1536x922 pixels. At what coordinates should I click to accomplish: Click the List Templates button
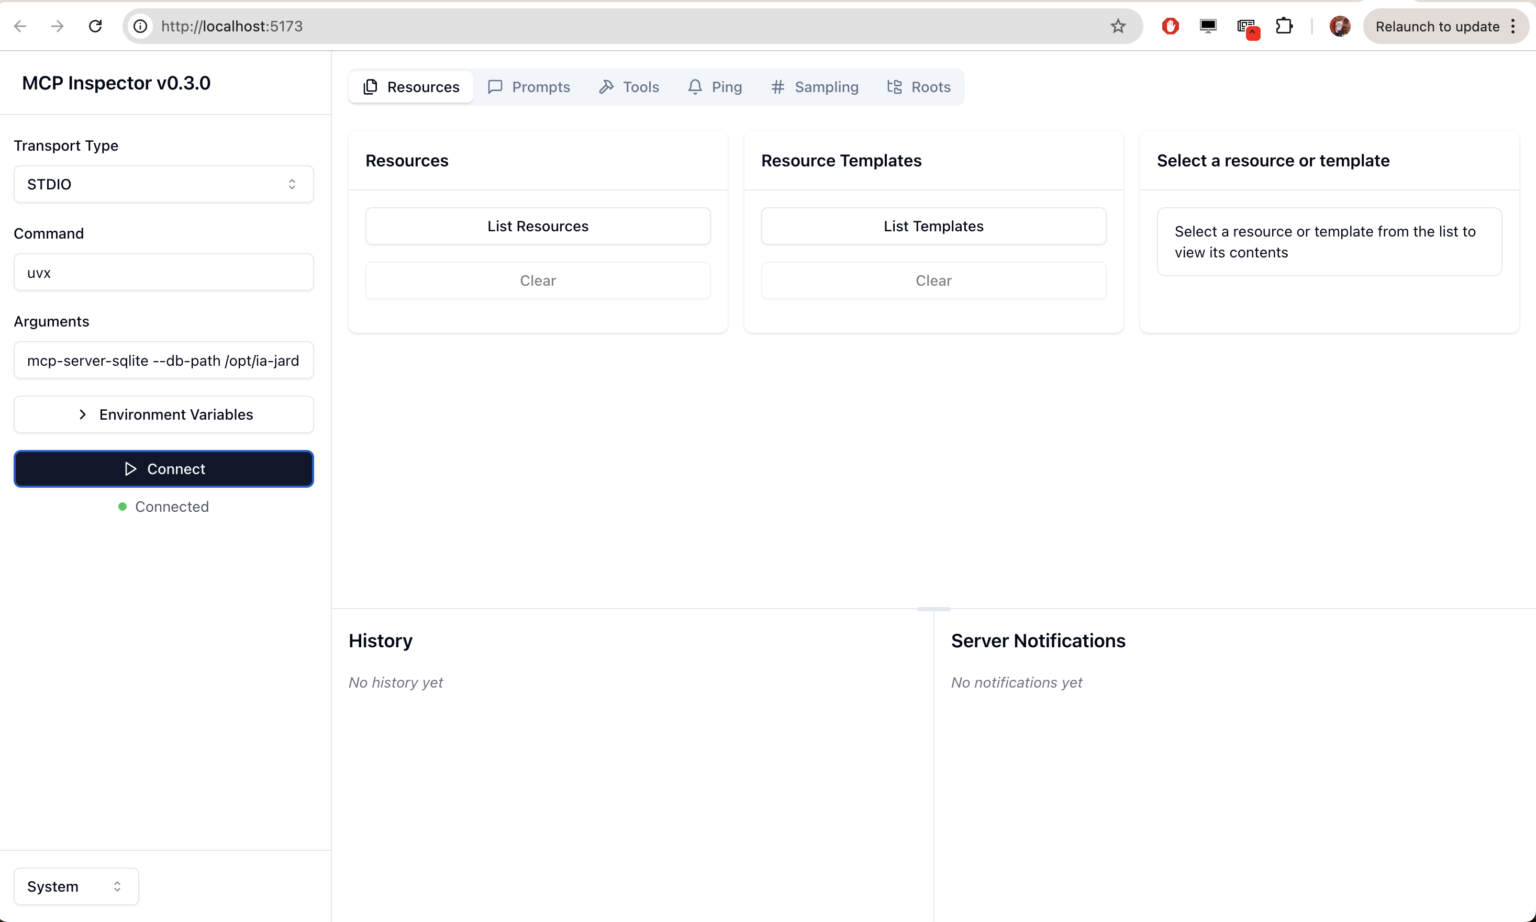point(933,226)
